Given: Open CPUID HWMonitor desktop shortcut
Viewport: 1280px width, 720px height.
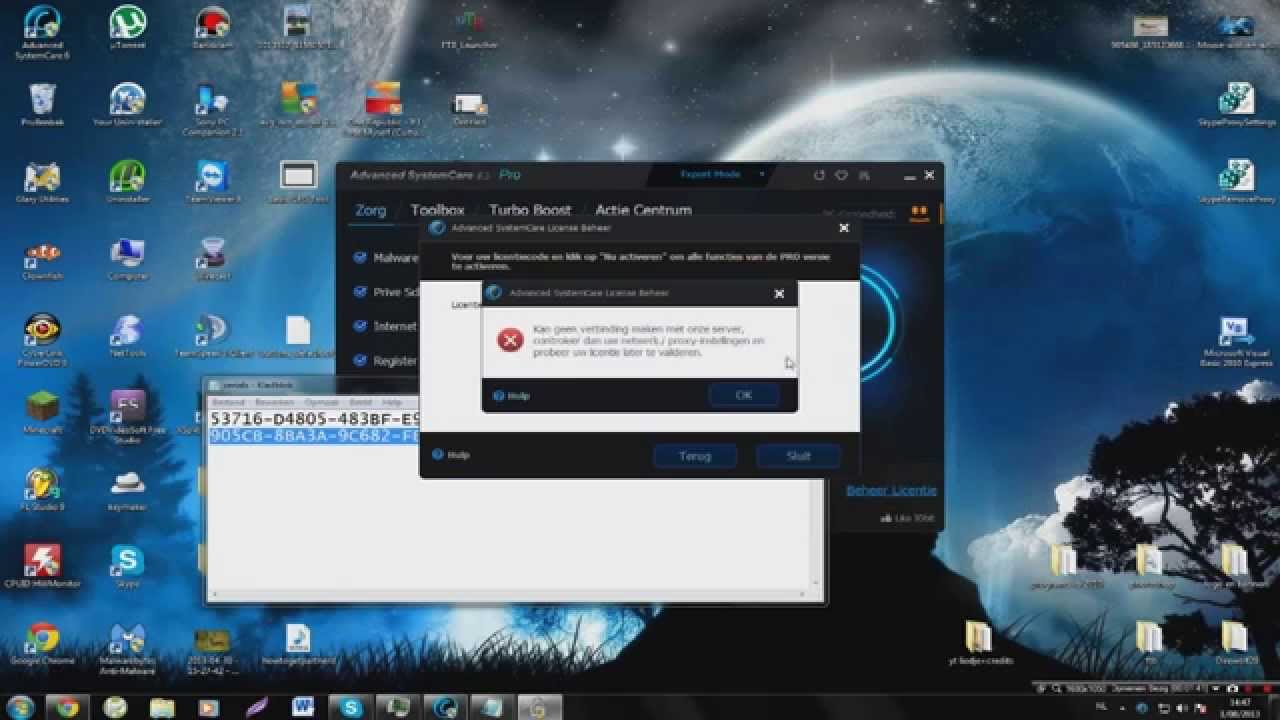Looking at the screenshot, I should coord(42,565).
